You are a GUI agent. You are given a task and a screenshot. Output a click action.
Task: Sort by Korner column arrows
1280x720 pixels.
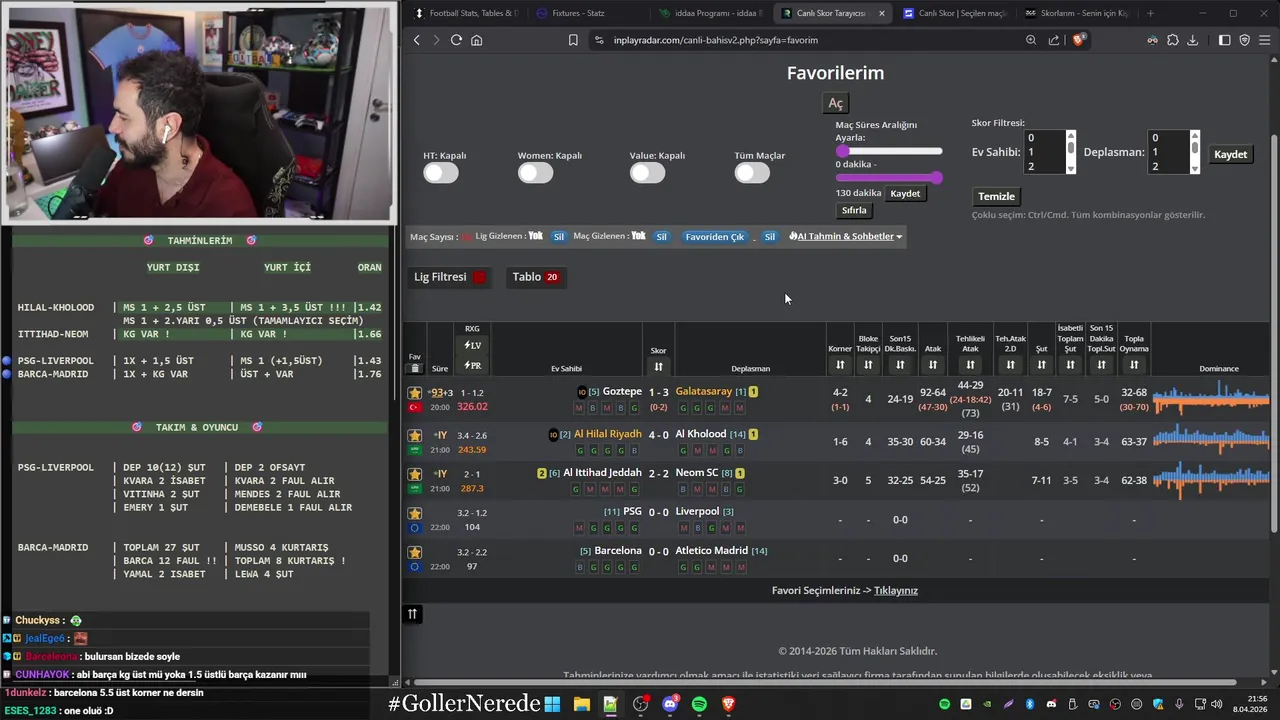pyautogui.click(x=840, y=365)
